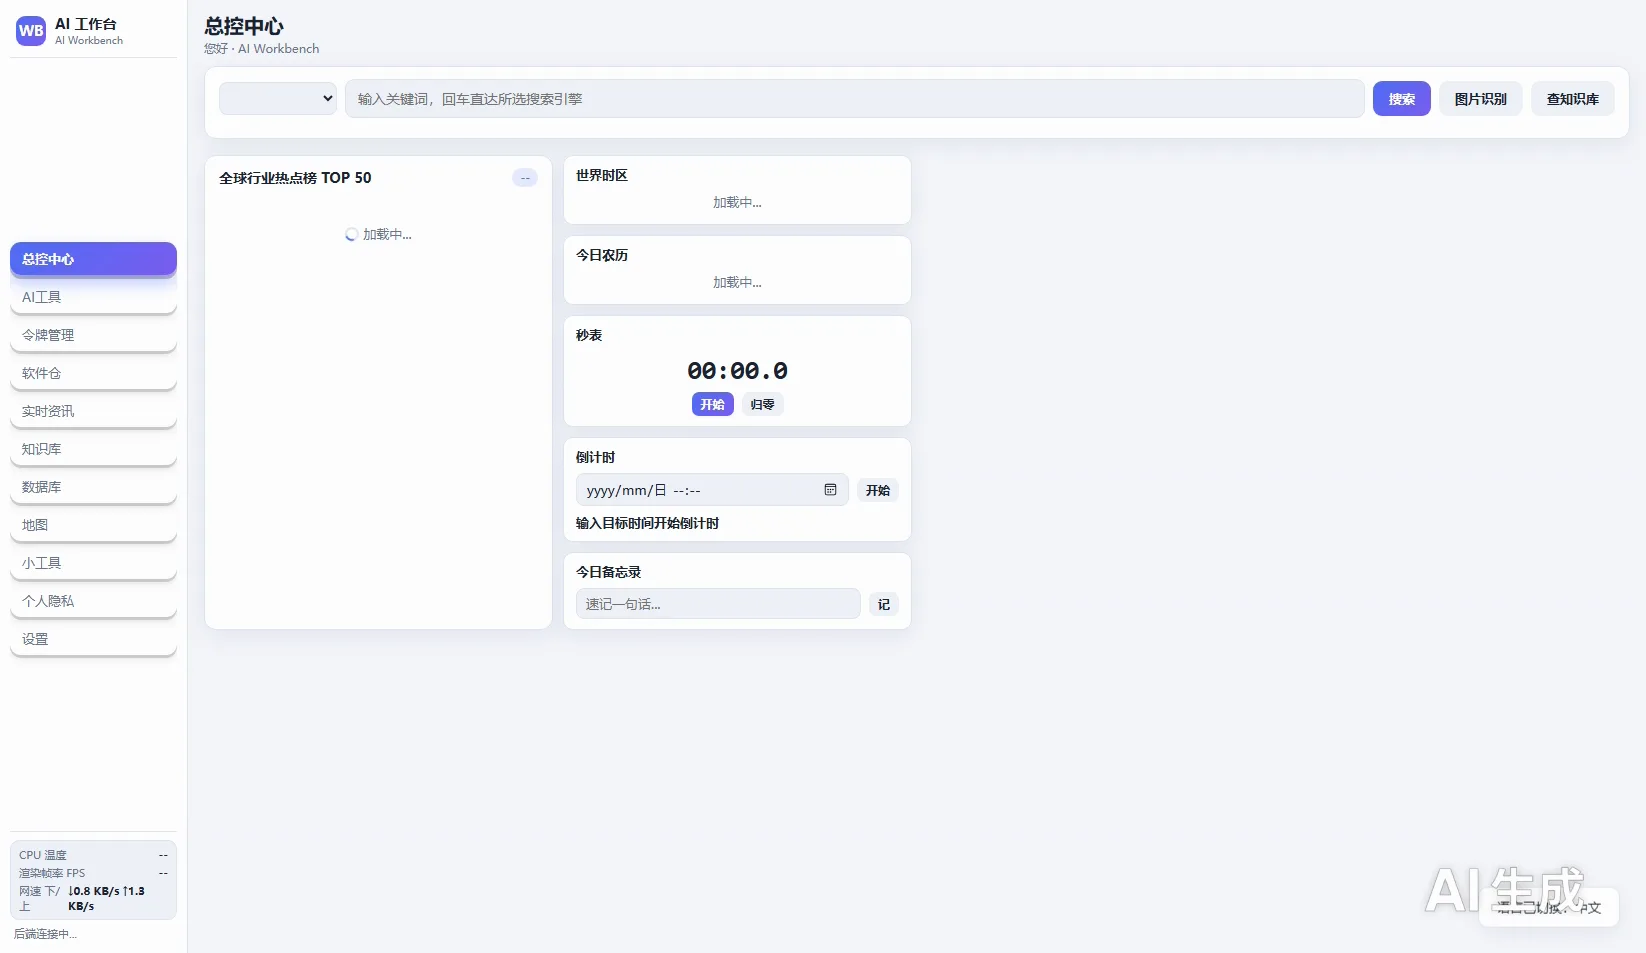Open AI工具 in sidebar
Screen dimensions: 1646x953
[93, 297]
